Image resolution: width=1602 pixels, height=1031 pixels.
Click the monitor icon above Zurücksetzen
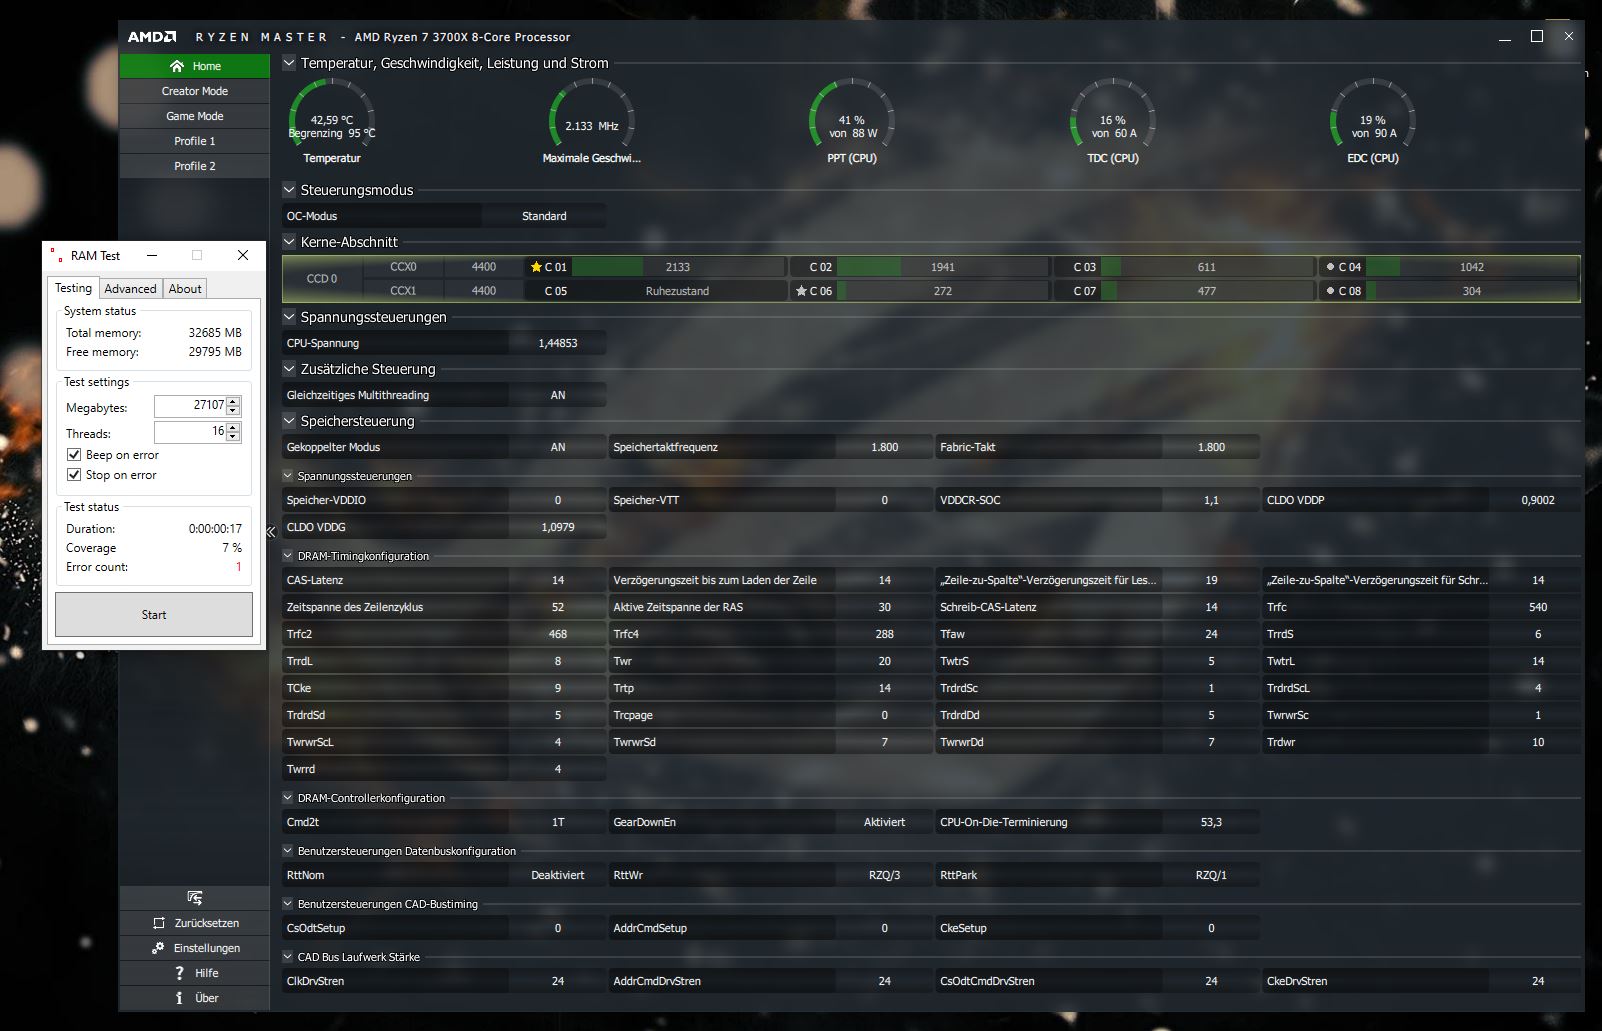coord(195,898)
